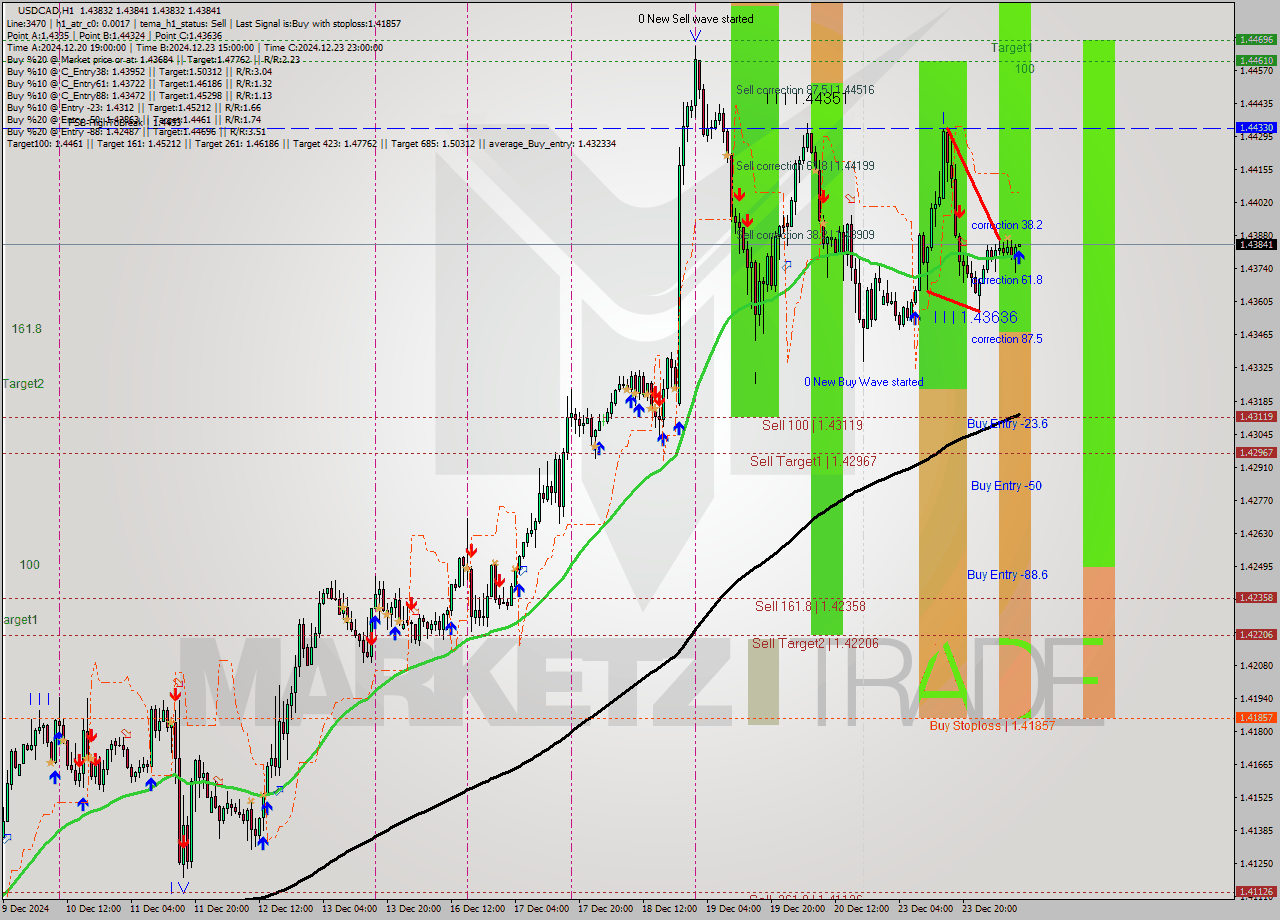
Task: Click the 'Buy Entry -50' label
Action: 1006,486
